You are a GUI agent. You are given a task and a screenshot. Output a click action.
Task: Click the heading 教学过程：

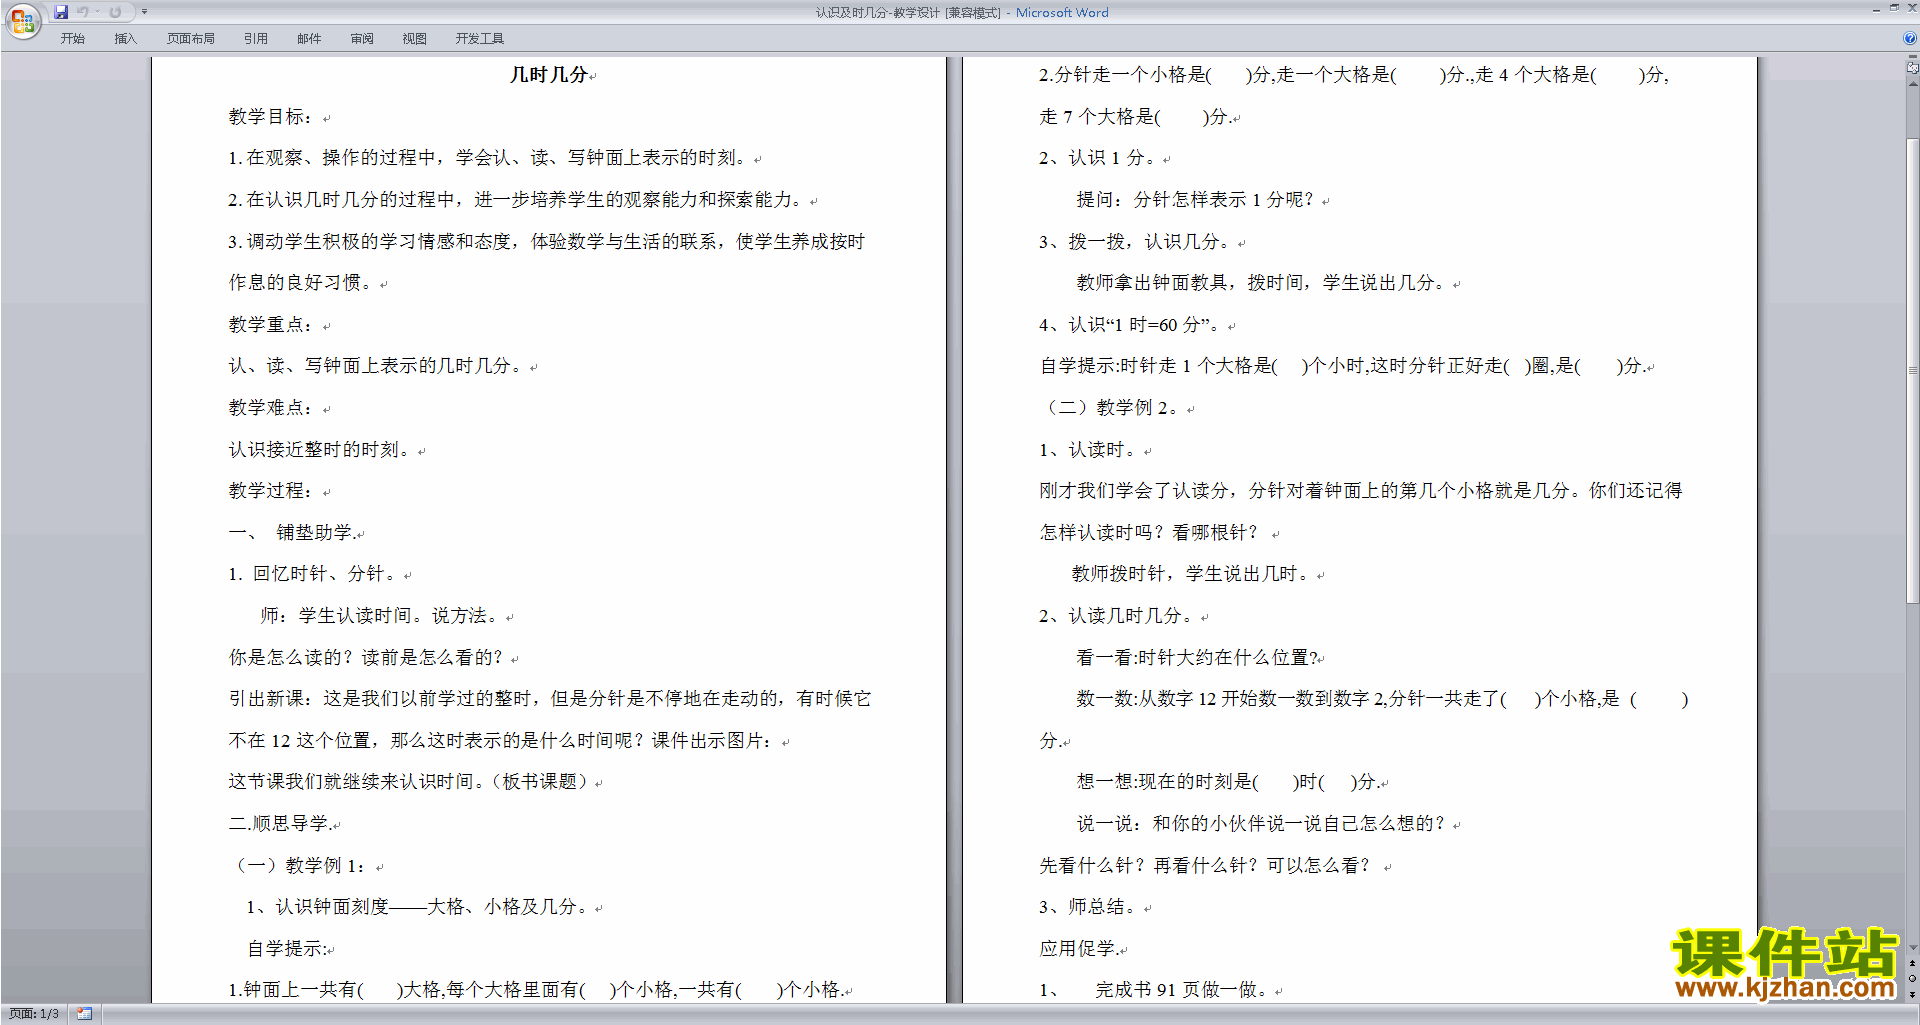(x=271, y=491)
